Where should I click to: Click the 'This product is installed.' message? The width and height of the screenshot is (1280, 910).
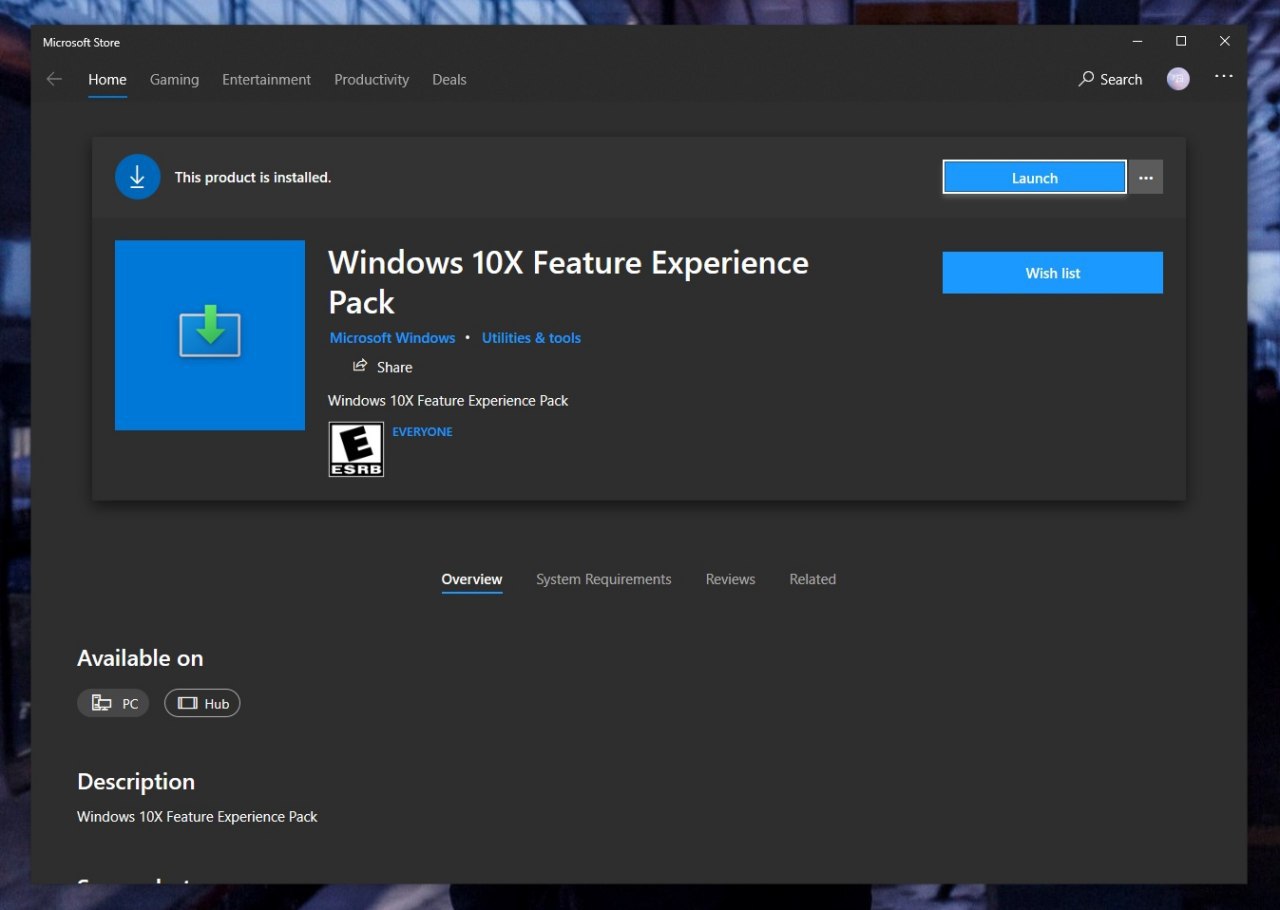coord(253,177)
